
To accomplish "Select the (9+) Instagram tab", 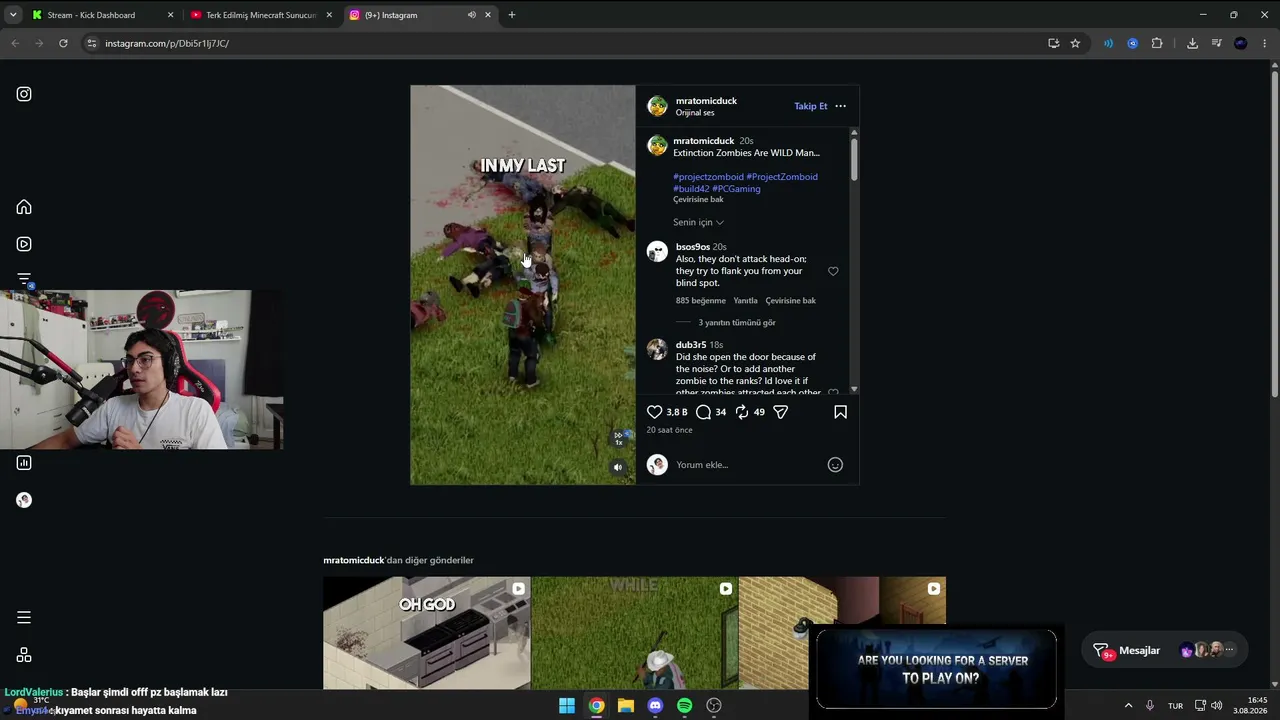I will pos(420,15).
